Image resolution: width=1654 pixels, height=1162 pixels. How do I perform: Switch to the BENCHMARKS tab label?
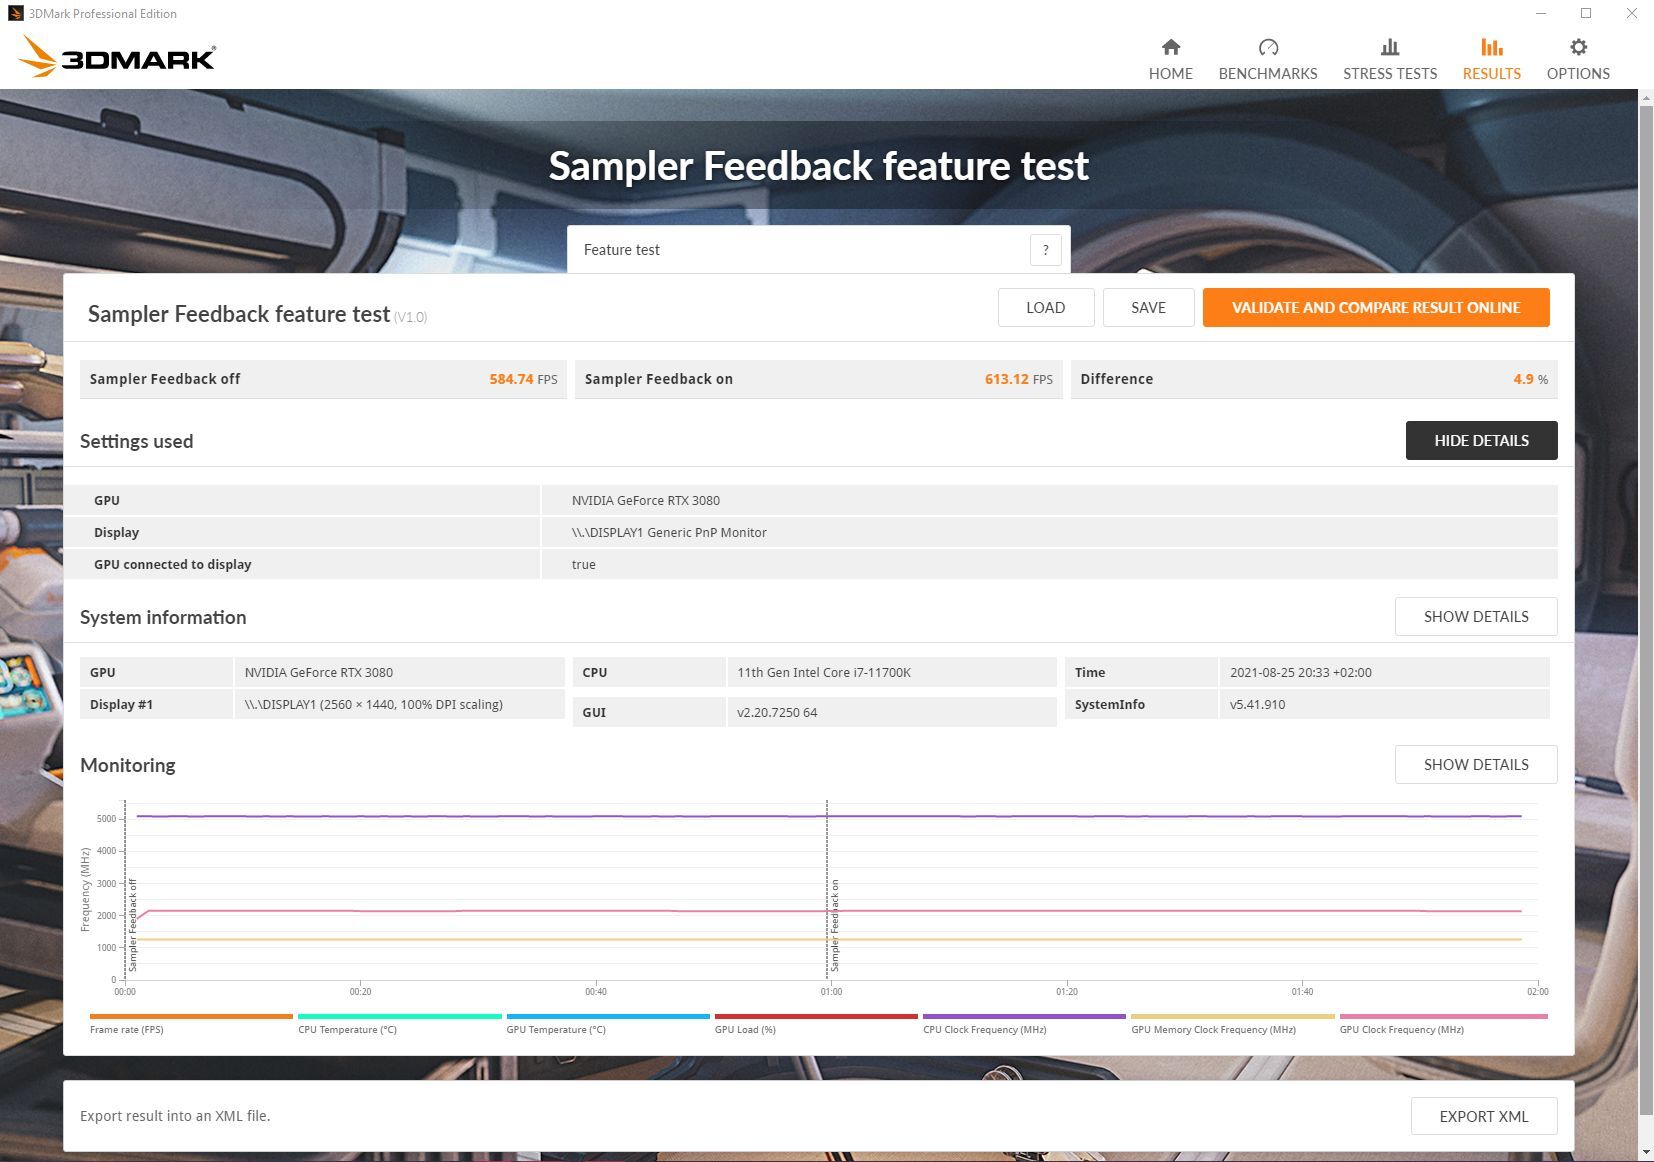tap(1268, 74)
